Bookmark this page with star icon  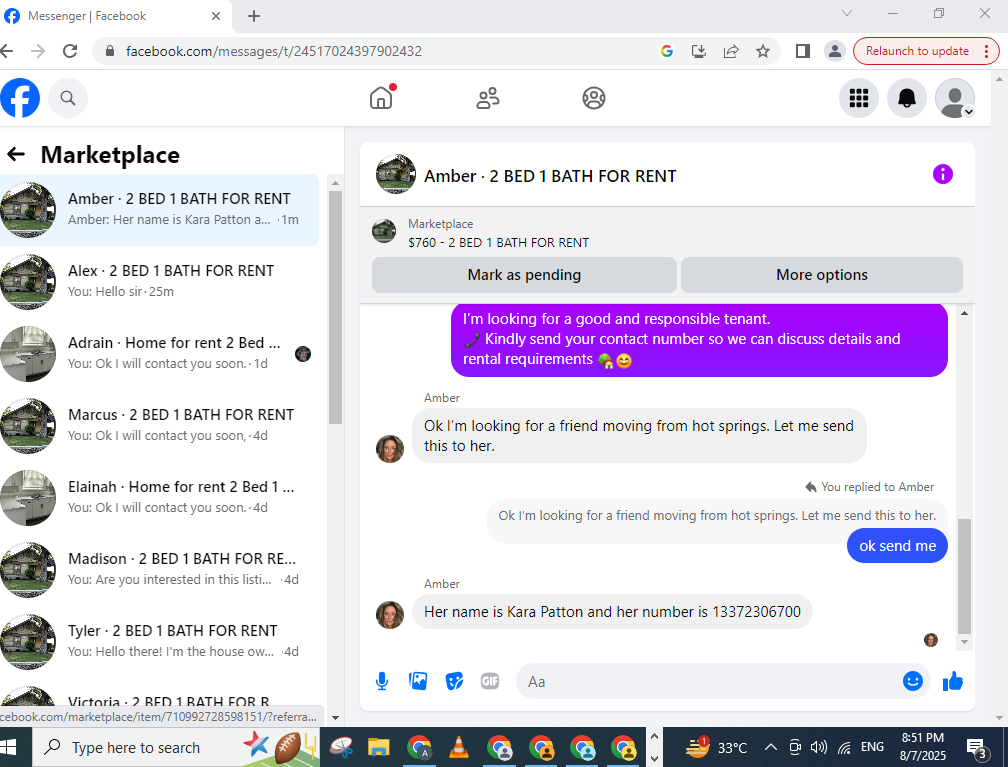(762, 51)
